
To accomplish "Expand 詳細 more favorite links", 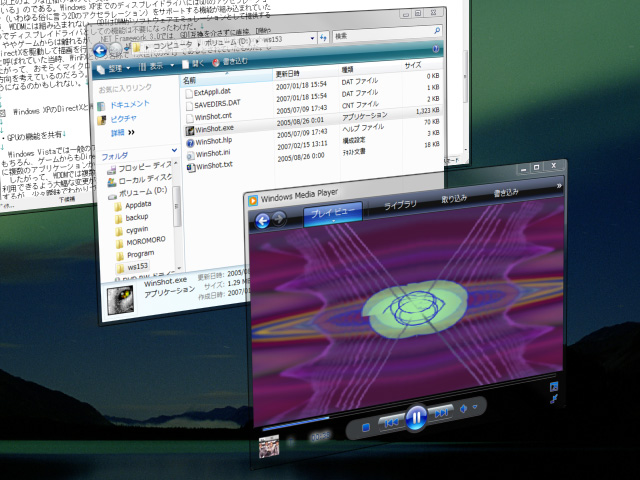I will 122,133.
